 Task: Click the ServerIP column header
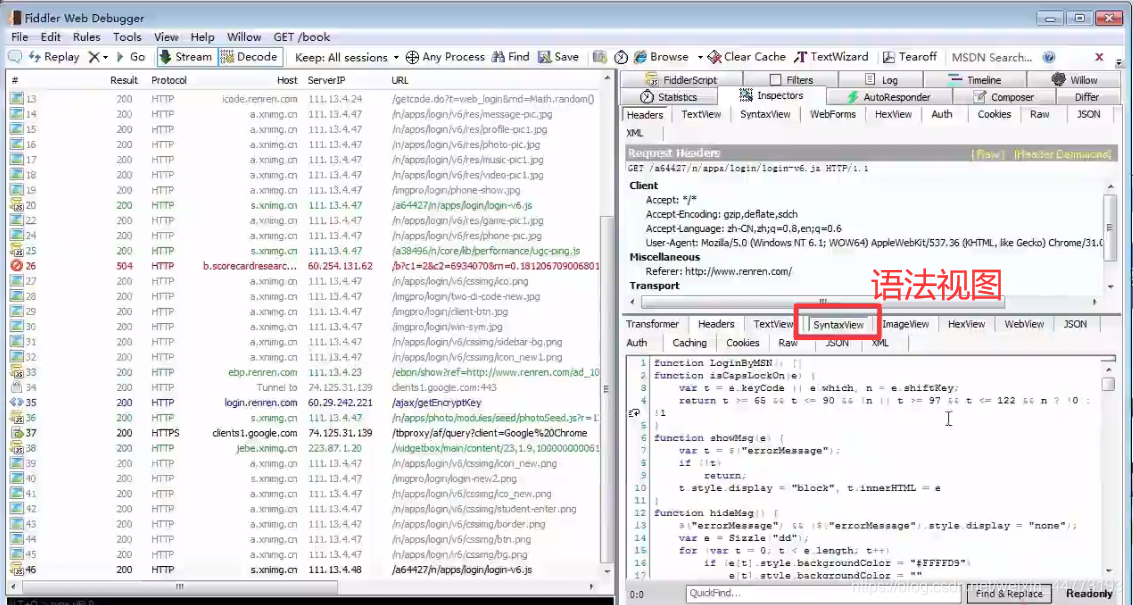pos(327,80)
